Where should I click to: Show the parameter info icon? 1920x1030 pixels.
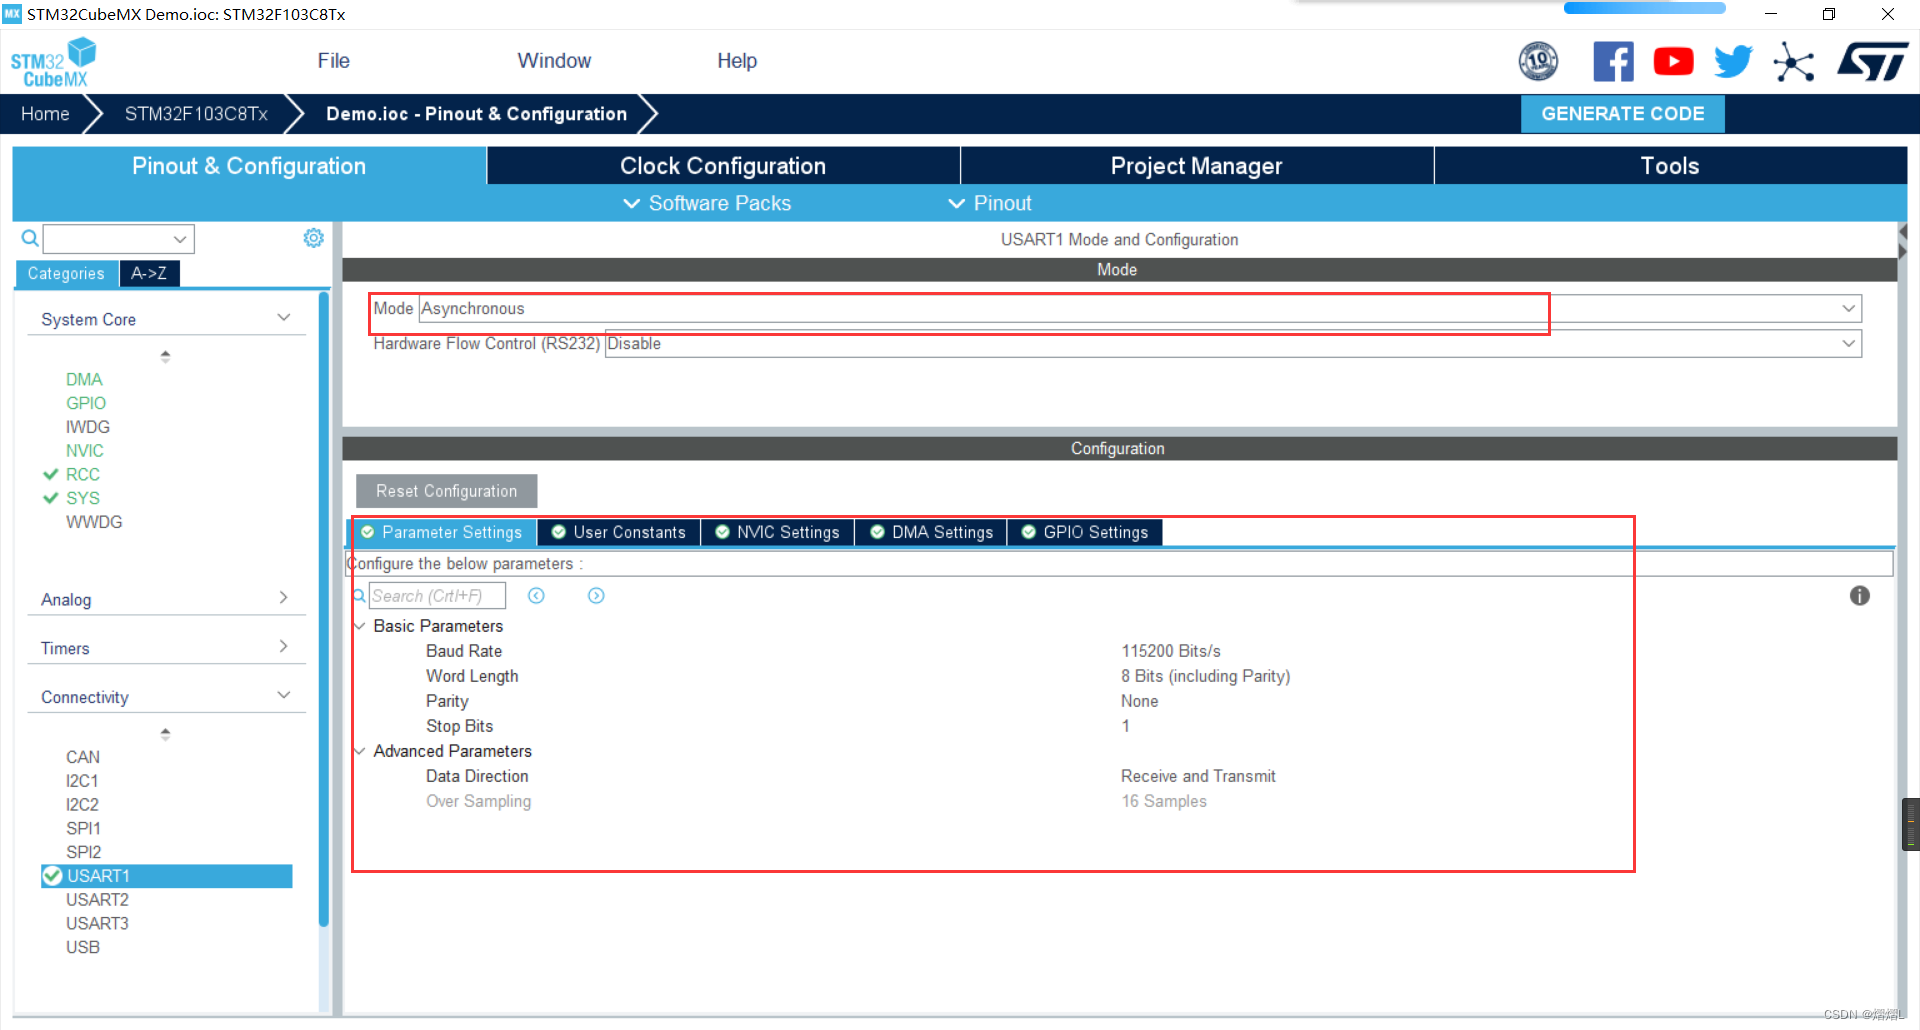[x=1859, y=596]
